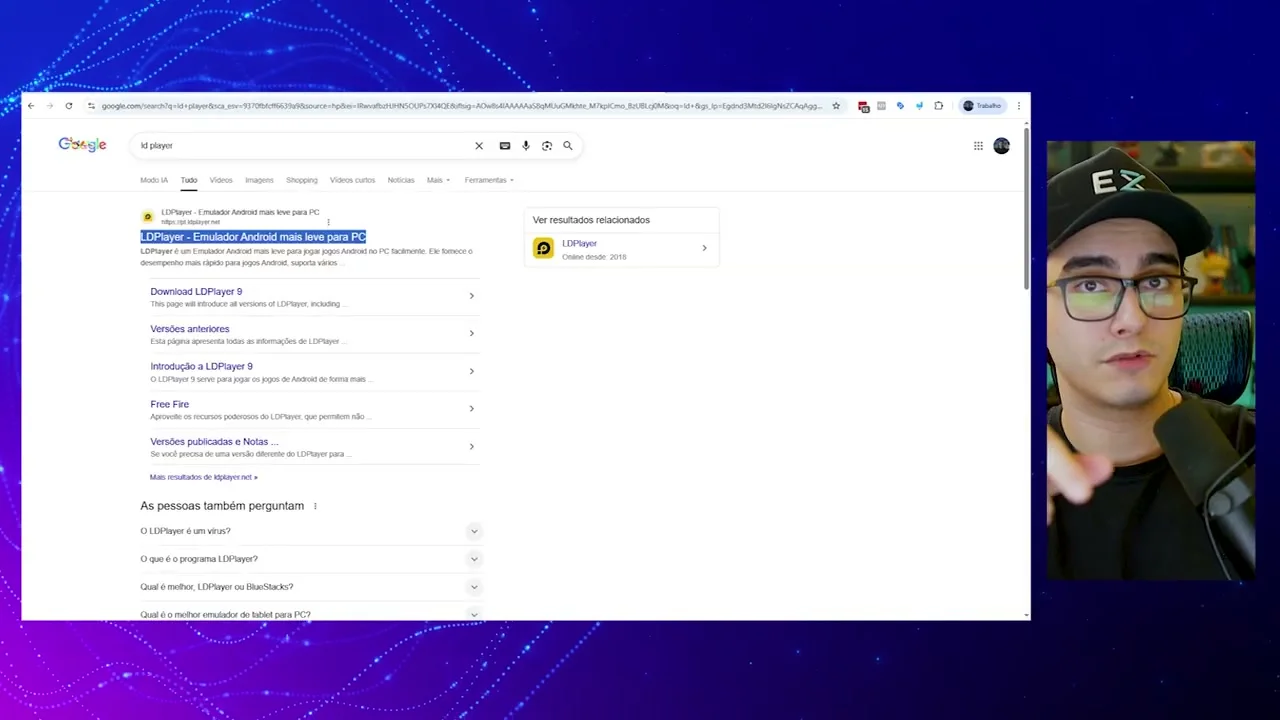
Task: Open site info icon in address bar
Action: coord(91,106)
